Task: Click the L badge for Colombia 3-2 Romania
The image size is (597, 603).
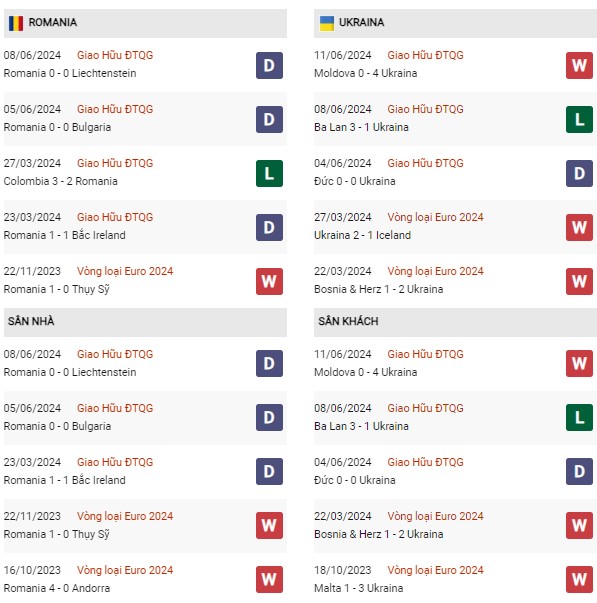Action: point(269,173)
